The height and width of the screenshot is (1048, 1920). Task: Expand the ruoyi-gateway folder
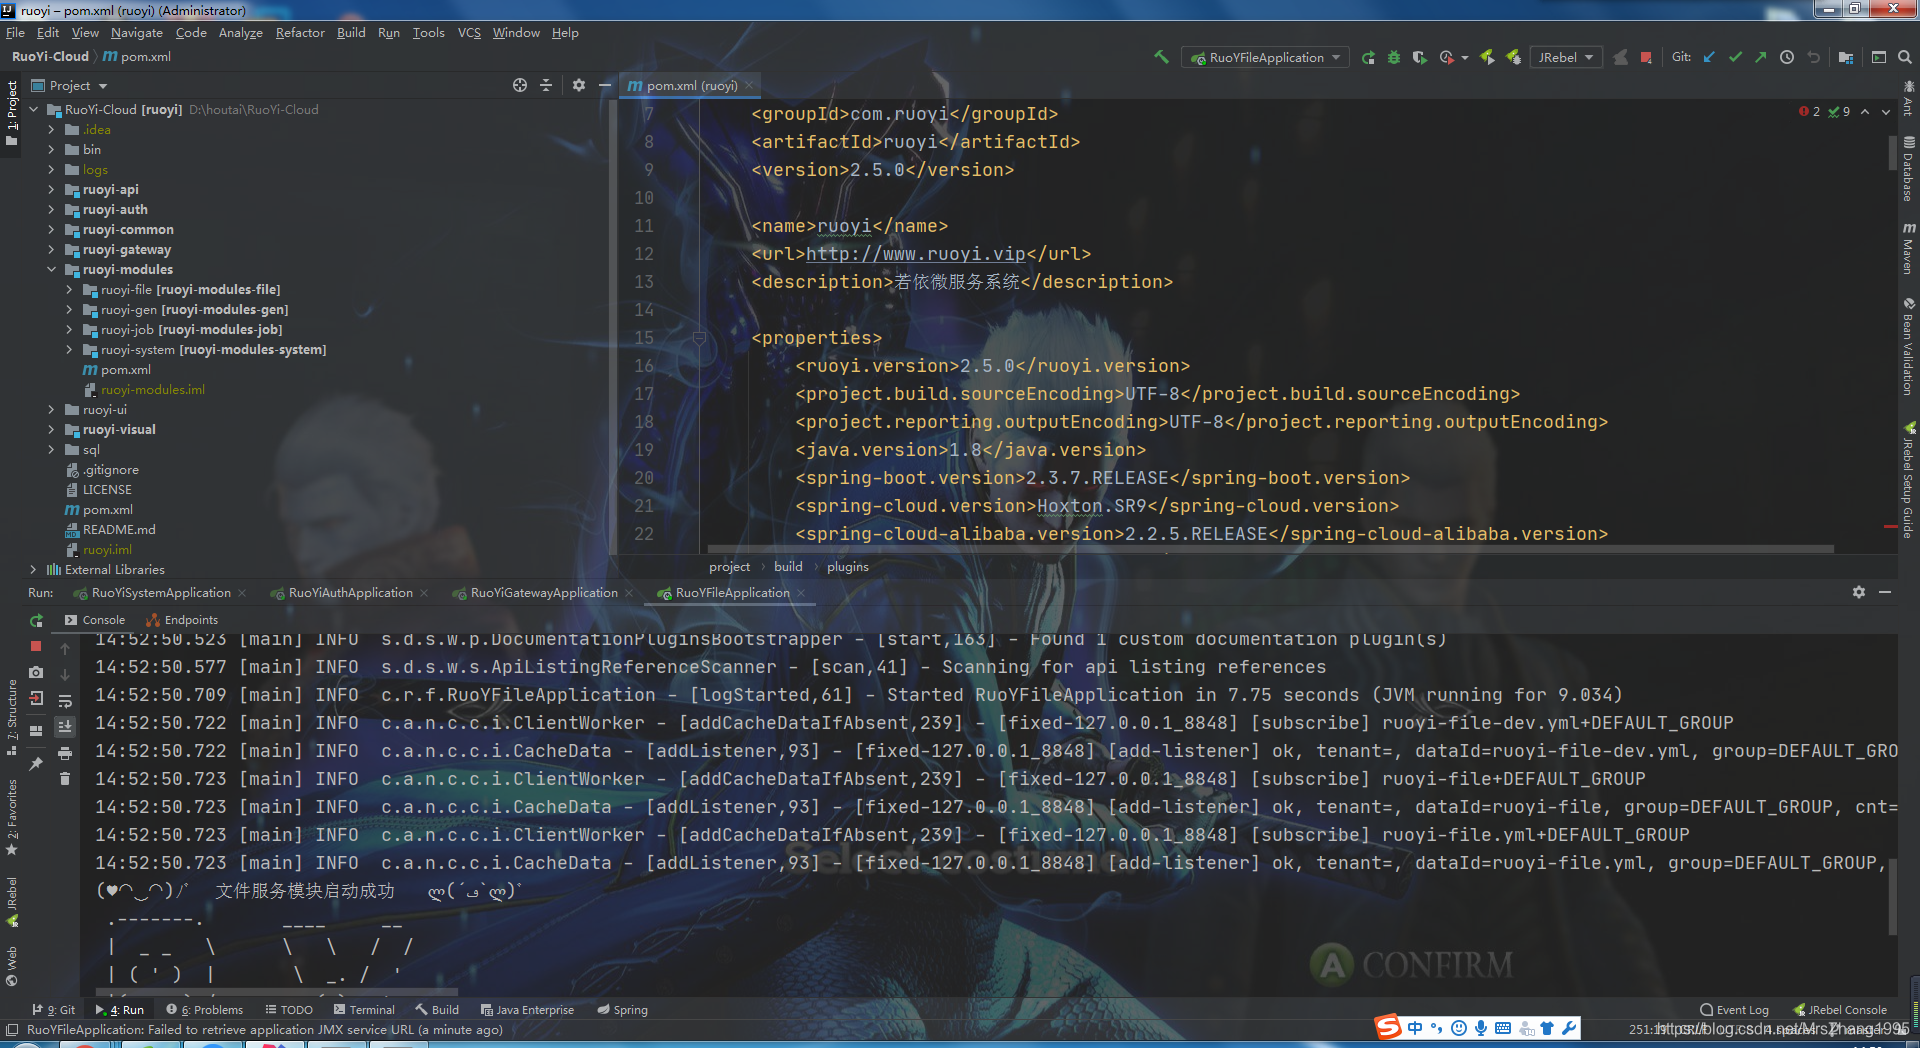52,249
